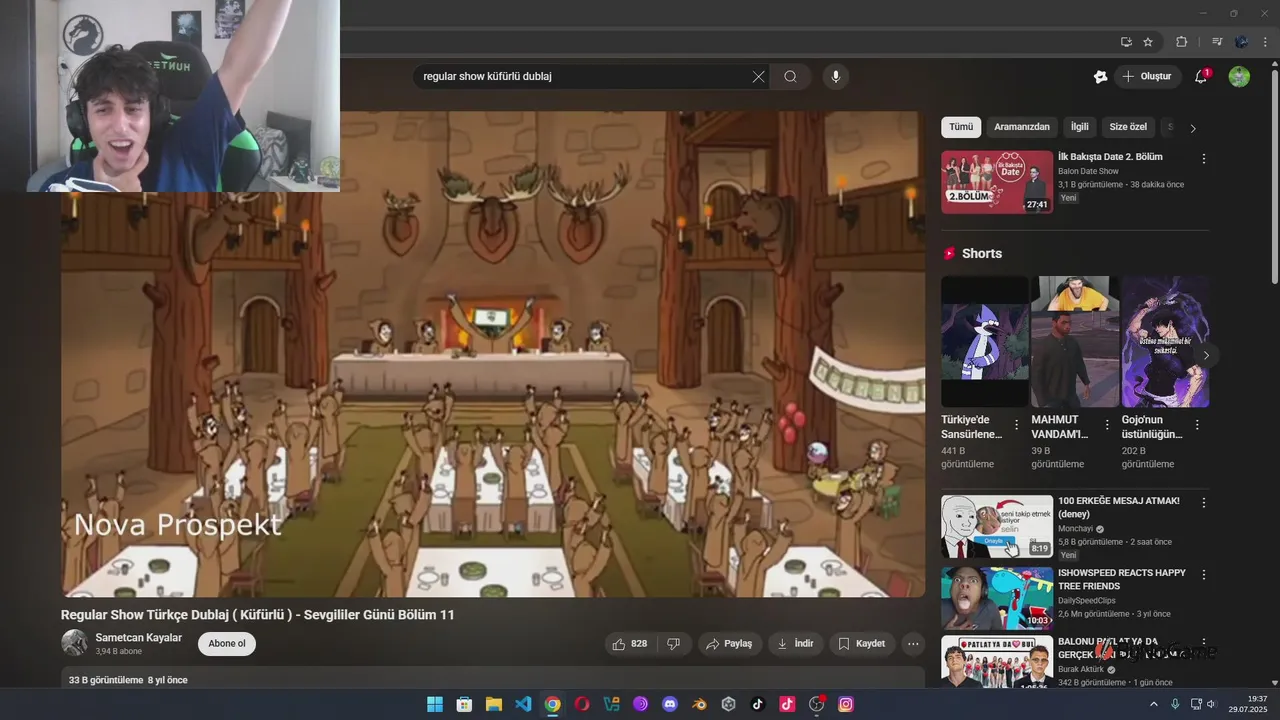
Task: Click the Oluştur create button
Action: (x=1147, y=77)
